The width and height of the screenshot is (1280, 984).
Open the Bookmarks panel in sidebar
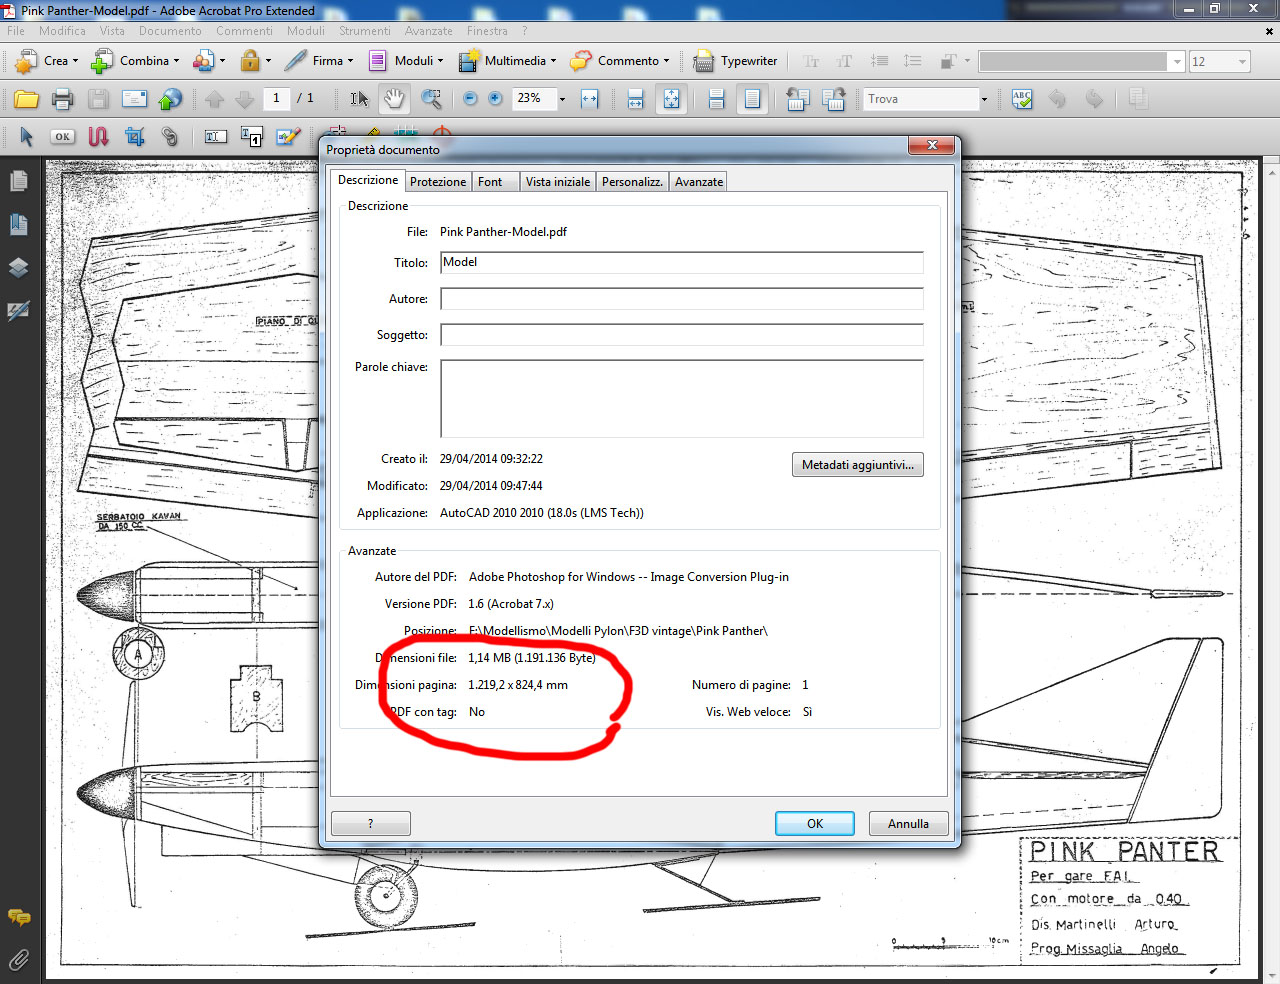pyautogui.click(x=18, y=224)
